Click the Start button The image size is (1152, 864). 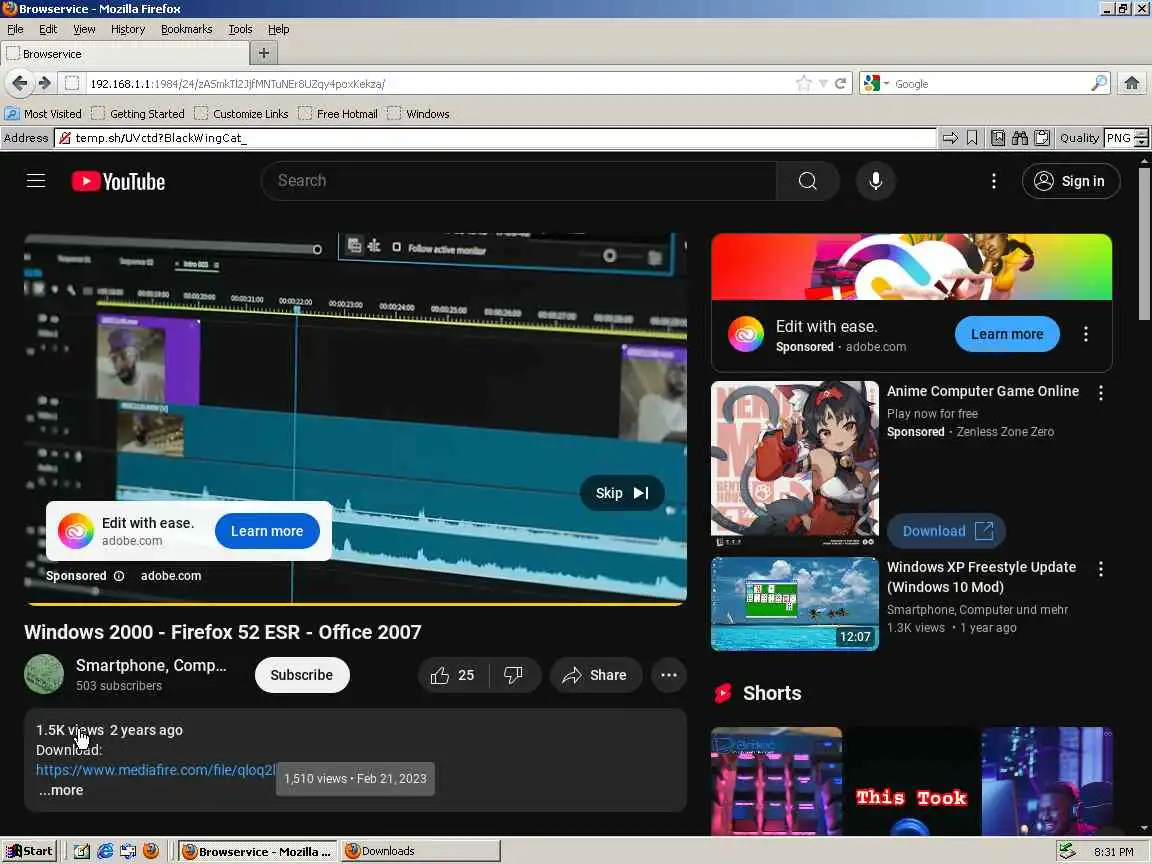click(29, 851)
